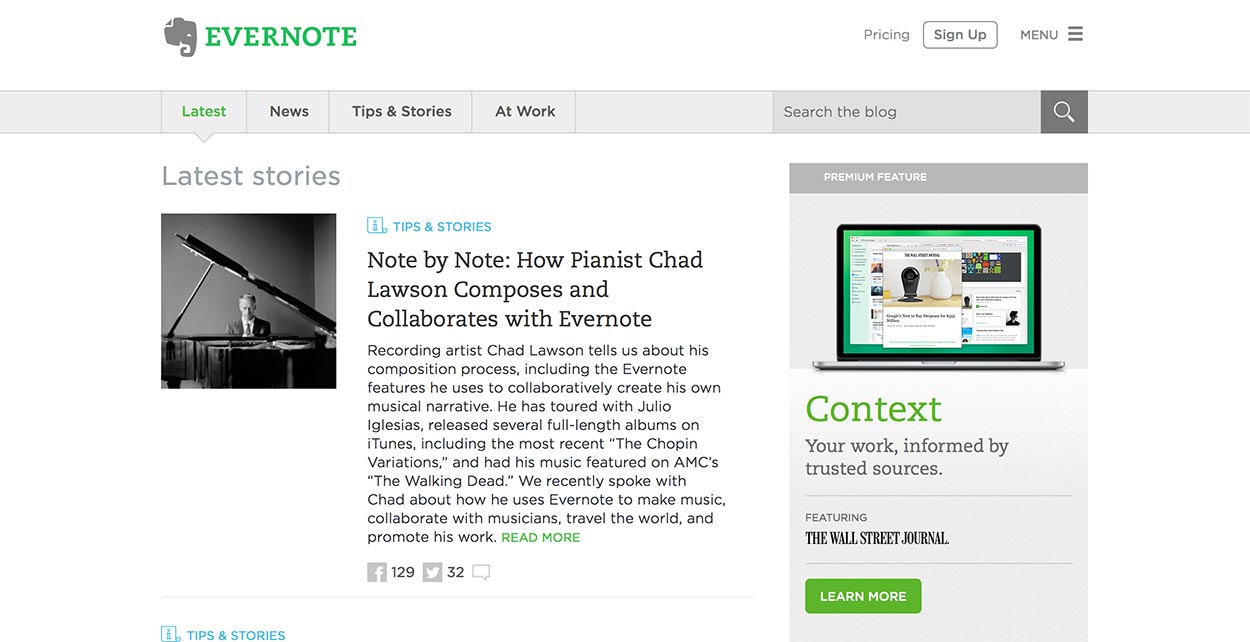Open the Note by Note article title
Image resolution: width=1250 pixels, height=642 pixels.
(535, 289)
